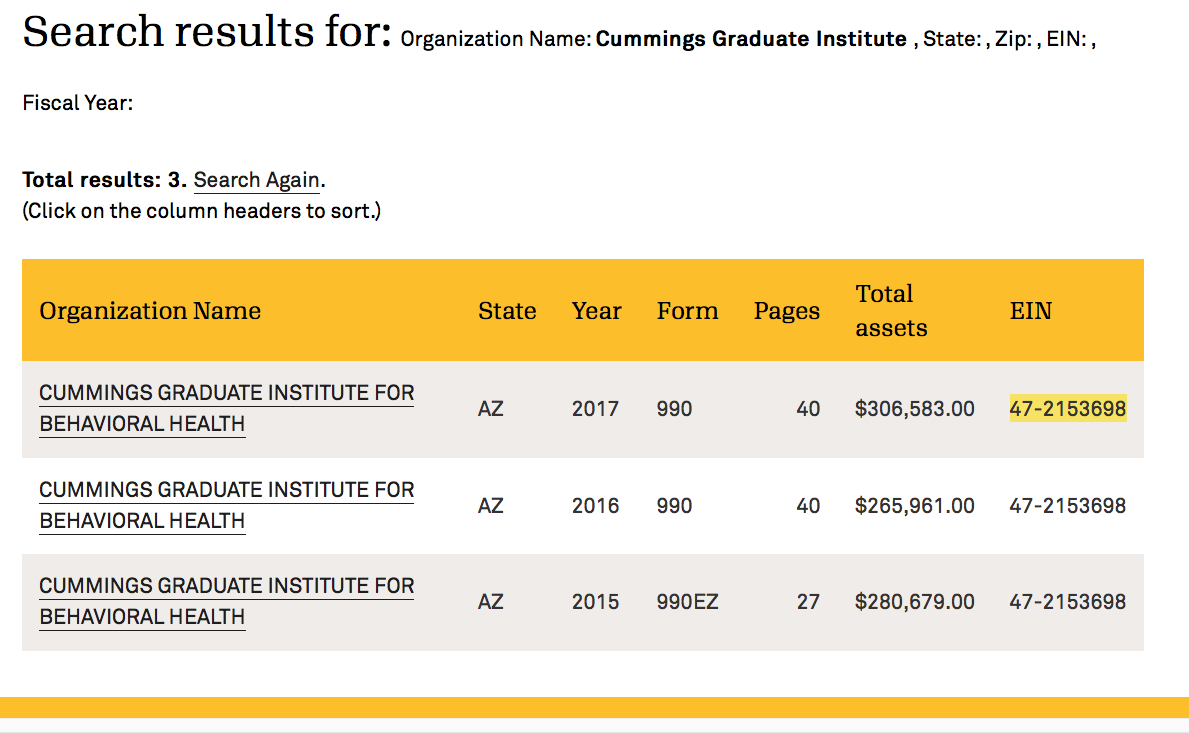Click the EIN in the 2015 row

1068,602
